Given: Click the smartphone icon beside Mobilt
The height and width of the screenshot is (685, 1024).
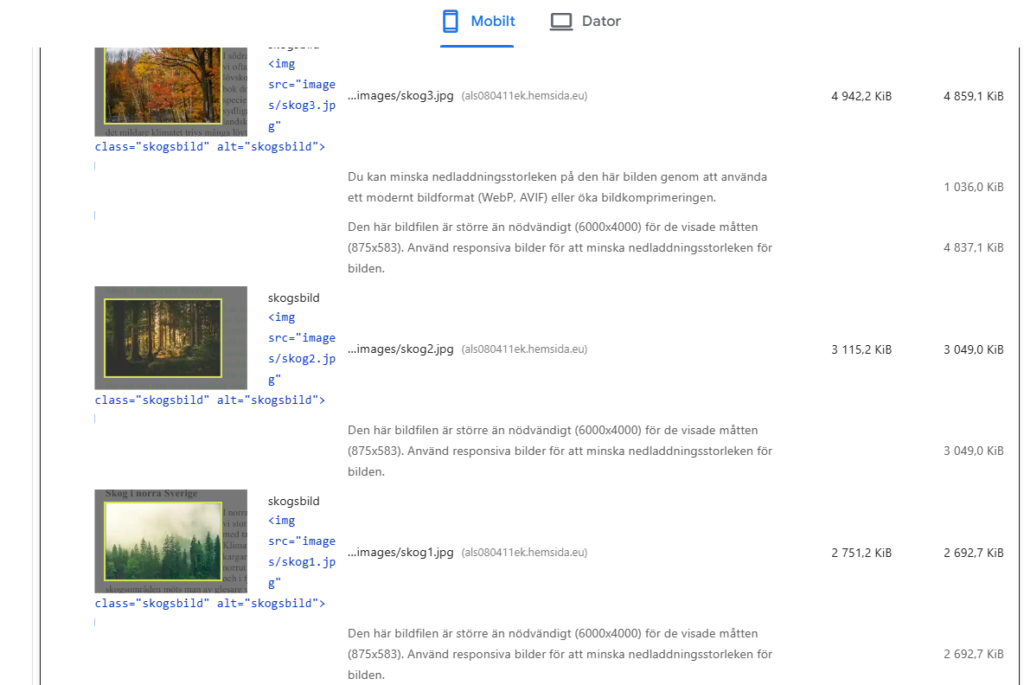Looking at the screenshot, I should [x=451, y=21].
